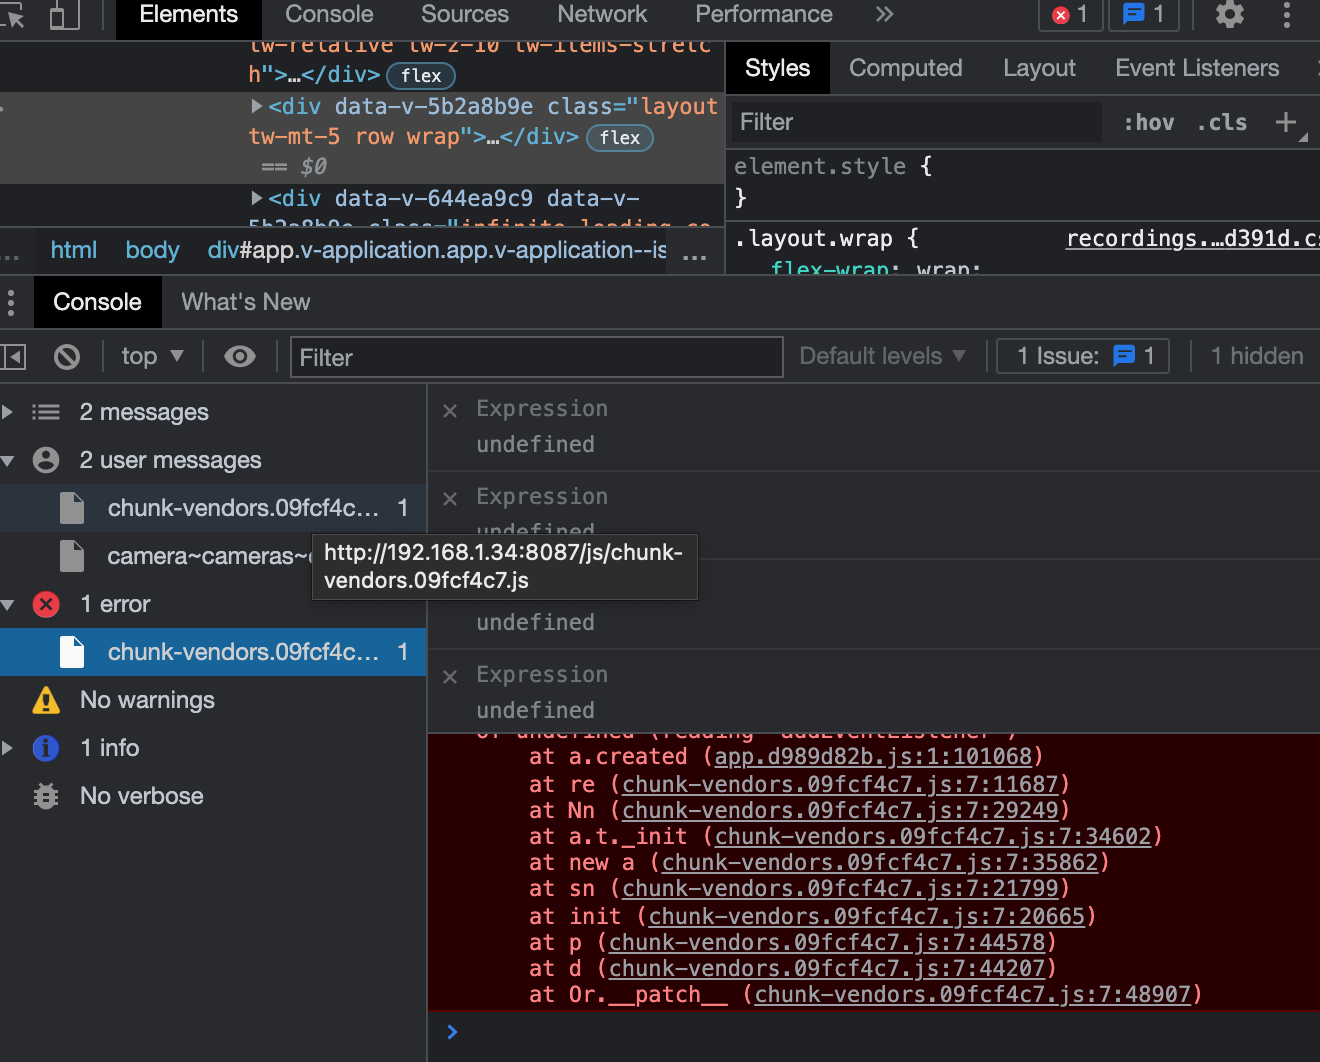Toggle device toolbar icon
This screenshot has height=1062, width=1320.
(64, 14)
